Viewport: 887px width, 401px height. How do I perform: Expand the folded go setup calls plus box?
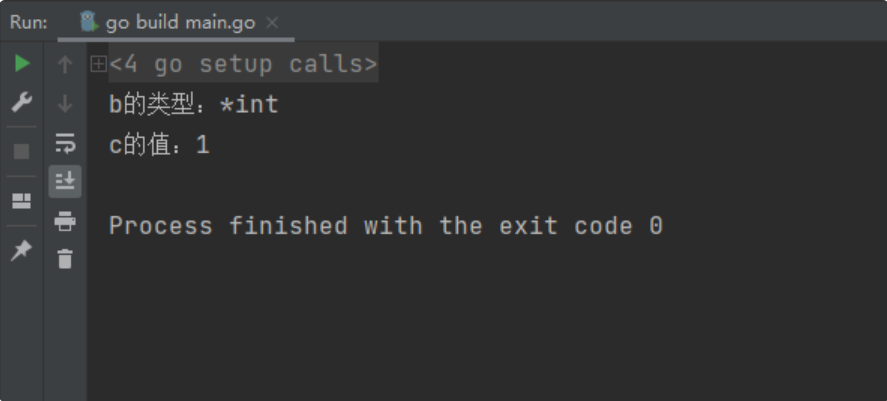pyautogui.click(x=98, y=64)
